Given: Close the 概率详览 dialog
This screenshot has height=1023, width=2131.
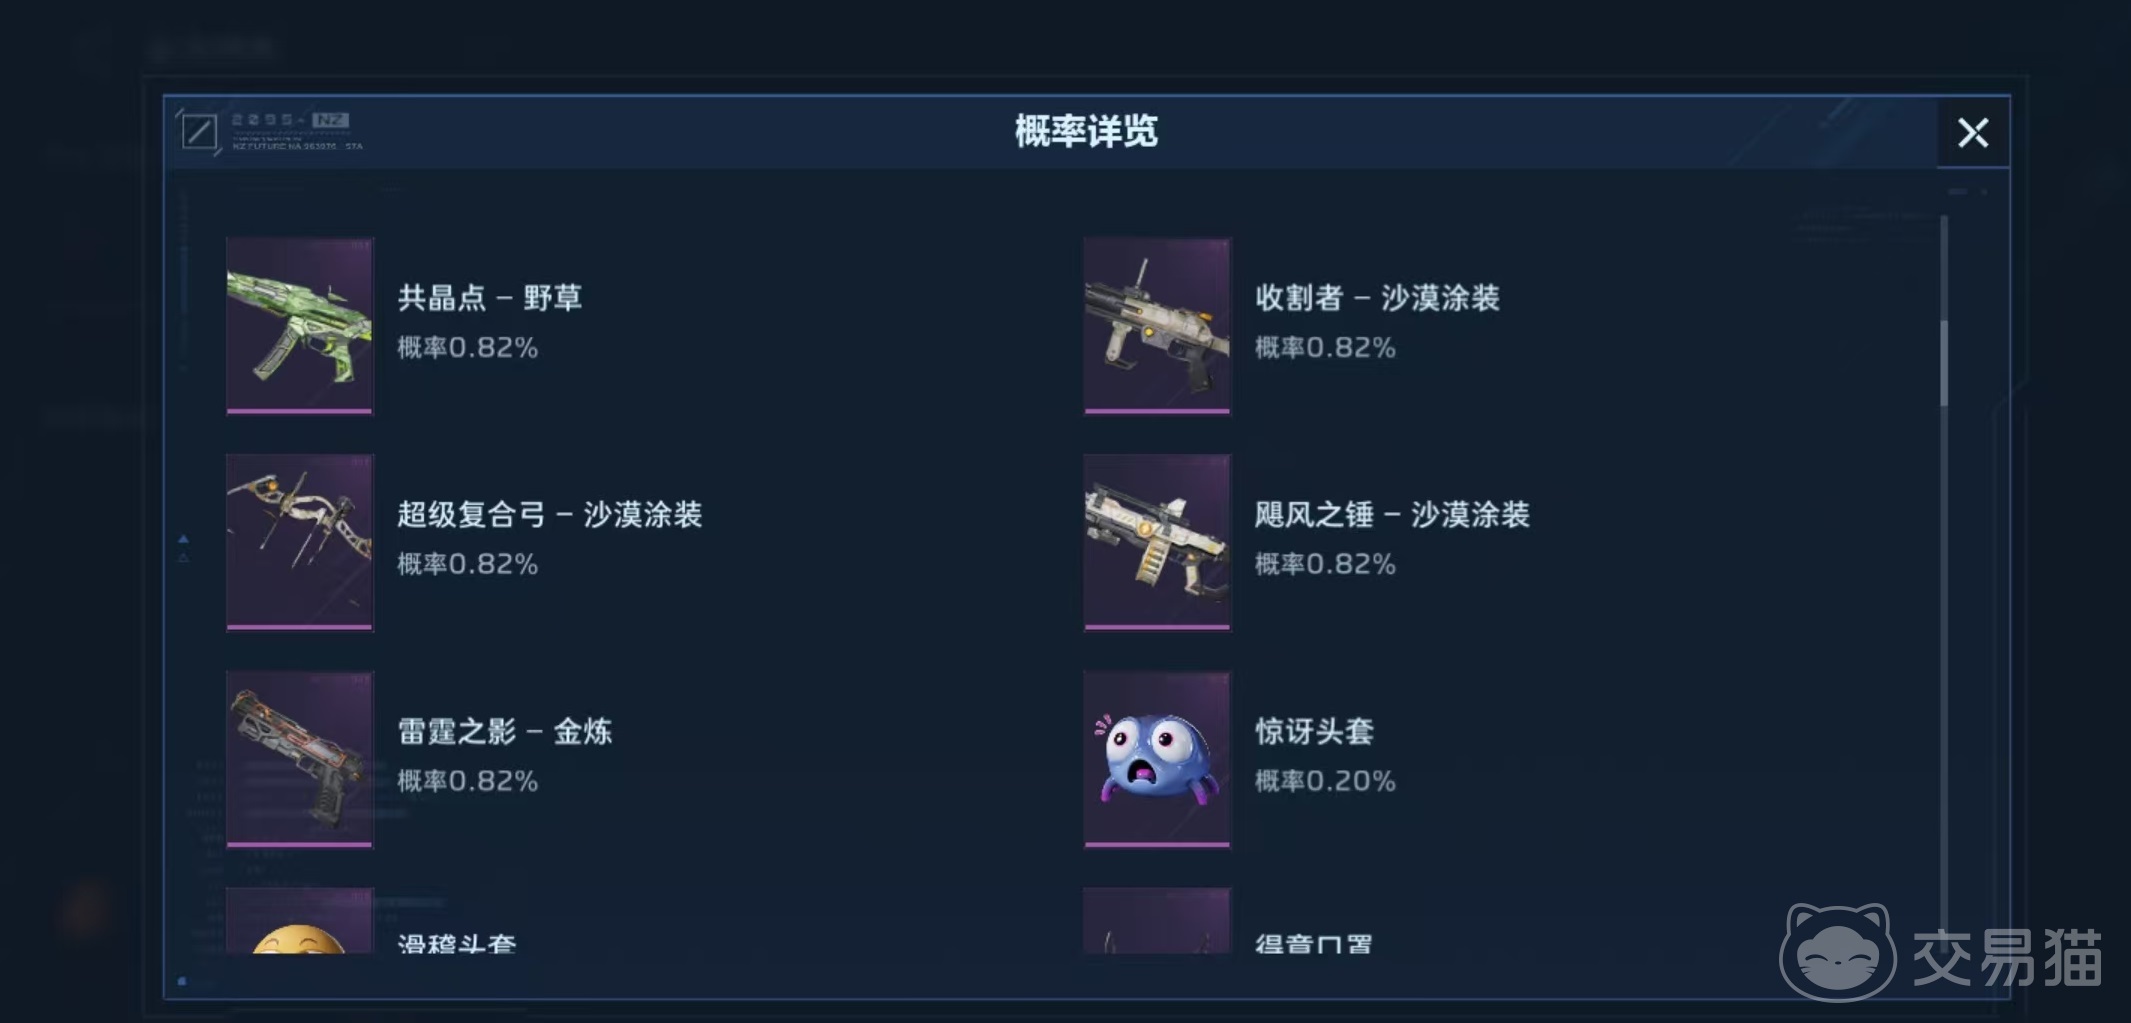Looking at the screenshot, I should (x=1973, y=132).
